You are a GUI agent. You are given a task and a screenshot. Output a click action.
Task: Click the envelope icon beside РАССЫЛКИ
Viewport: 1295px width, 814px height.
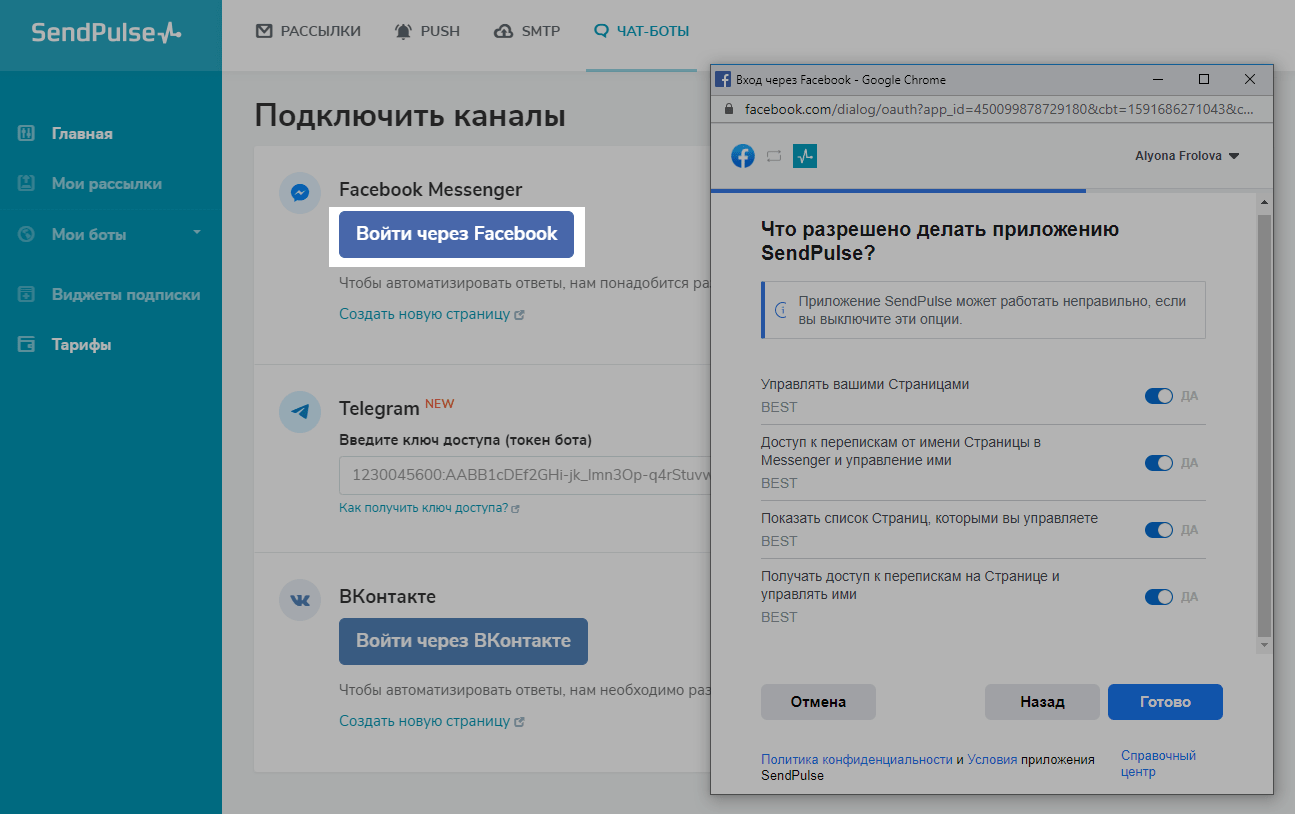pos(264,31)
